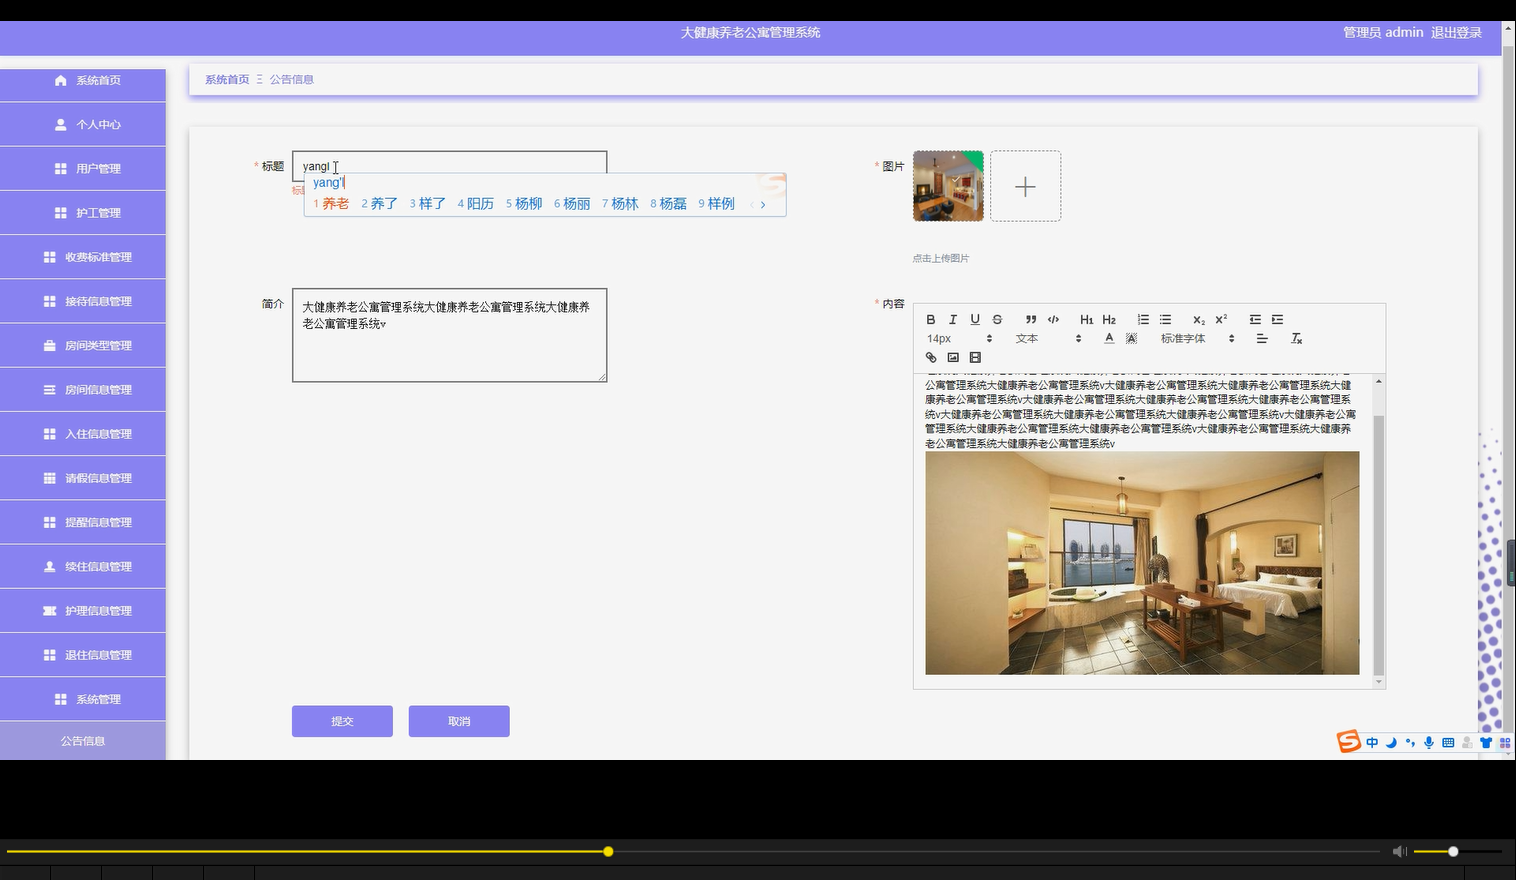Log out via 退出登录 link
The image size is (1516, 880).
[1456, 33]
